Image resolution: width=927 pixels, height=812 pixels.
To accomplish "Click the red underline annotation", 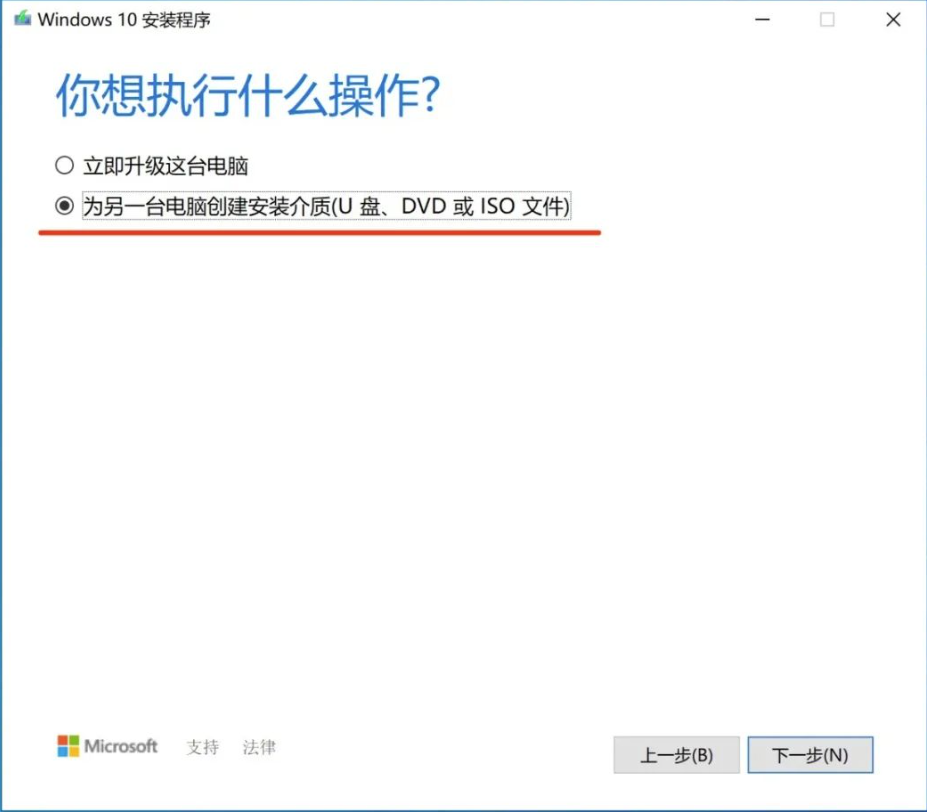I will [320, 232].
